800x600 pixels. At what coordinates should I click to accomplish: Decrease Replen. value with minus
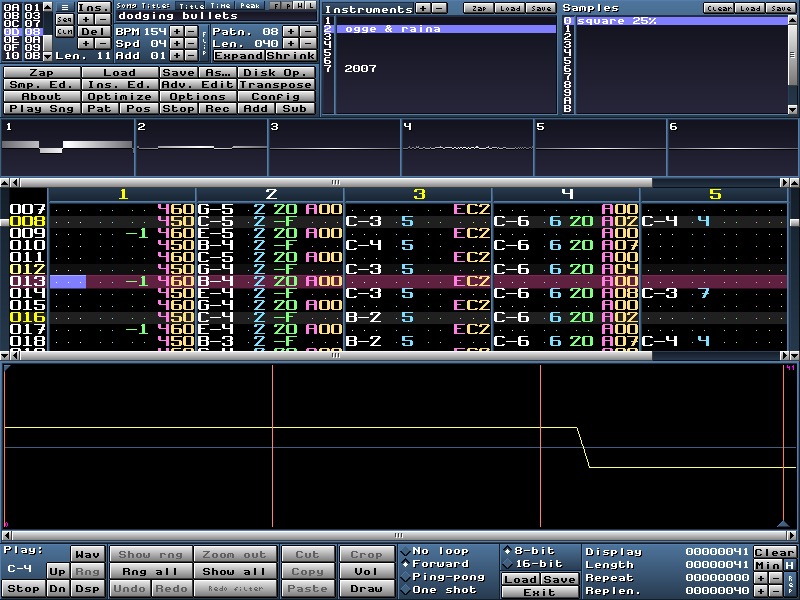[776, 591]
